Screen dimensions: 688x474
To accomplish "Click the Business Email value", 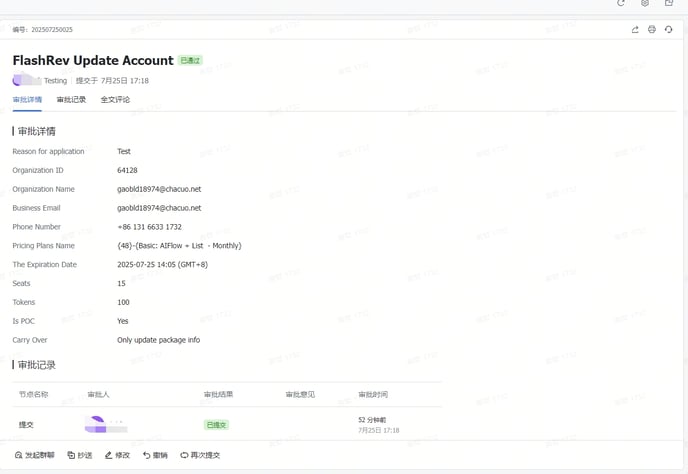I will (159, 208).
